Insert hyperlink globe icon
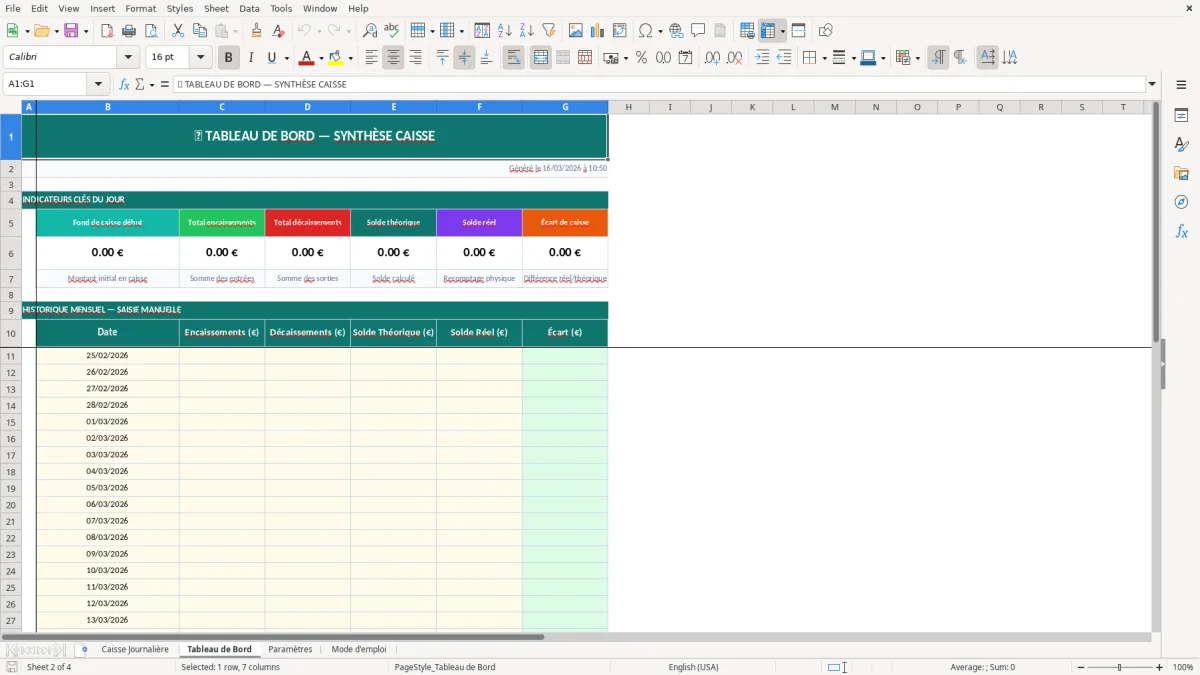The width and height of the screenshot is (1200, 675). 676,31
